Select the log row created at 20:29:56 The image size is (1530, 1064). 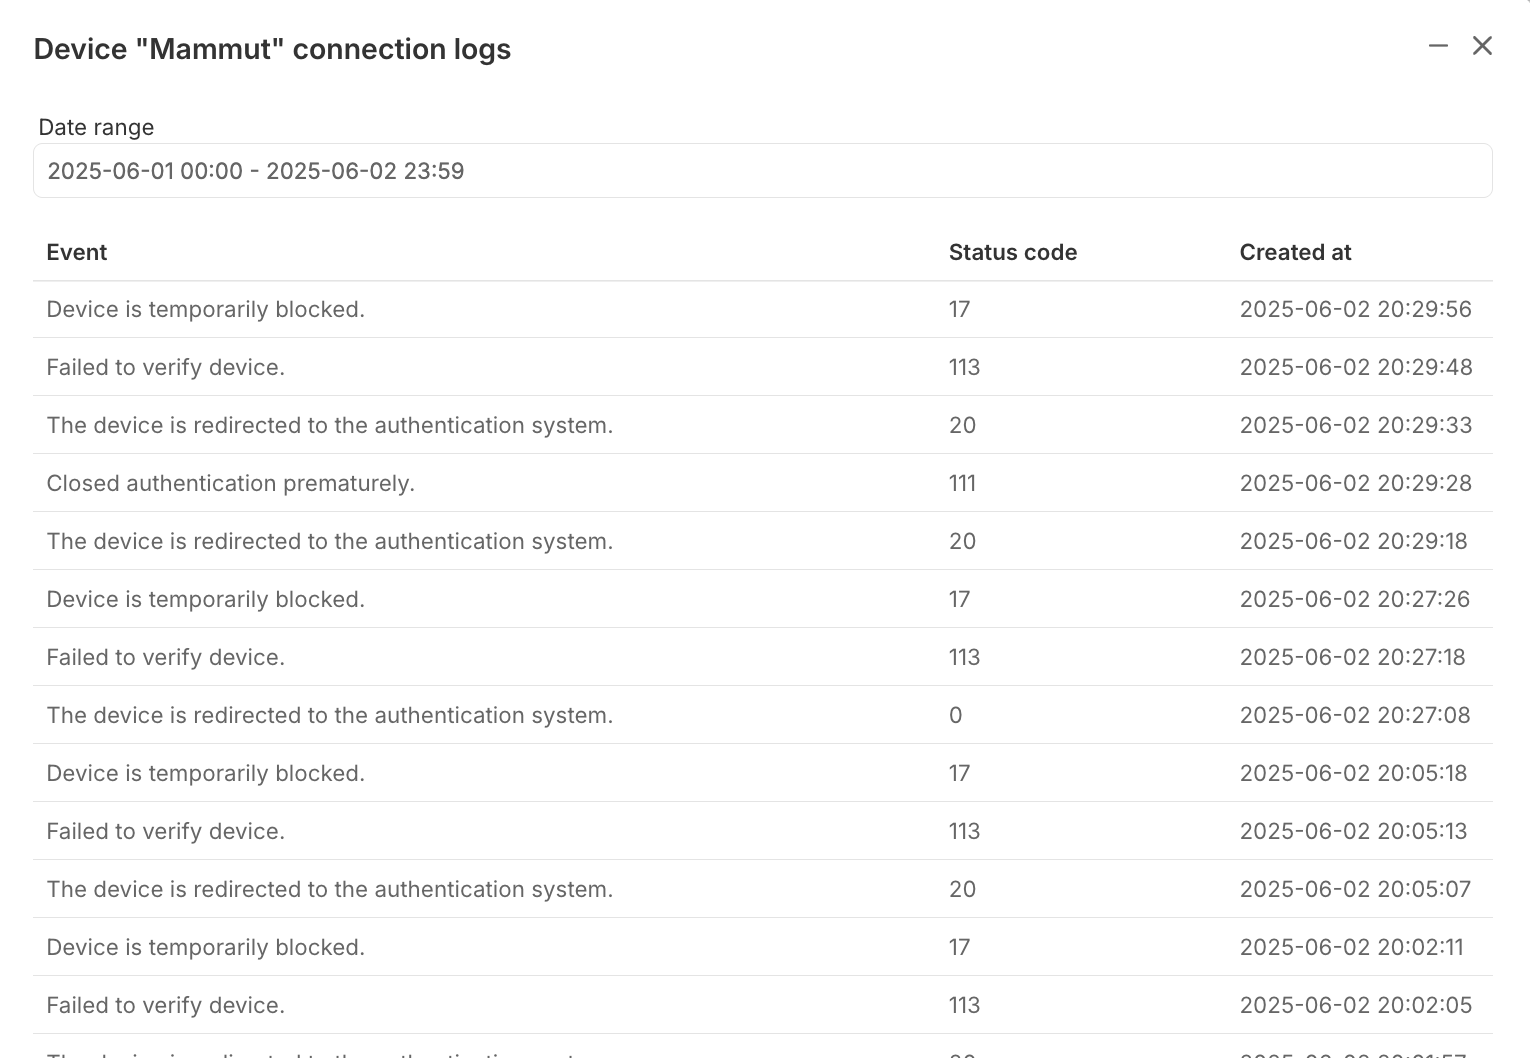(x=763, y=310)
